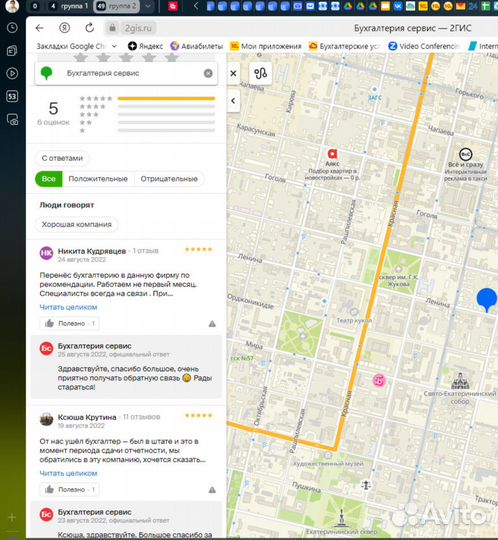Click the green 2GIS pin logo

click(46, 73)
